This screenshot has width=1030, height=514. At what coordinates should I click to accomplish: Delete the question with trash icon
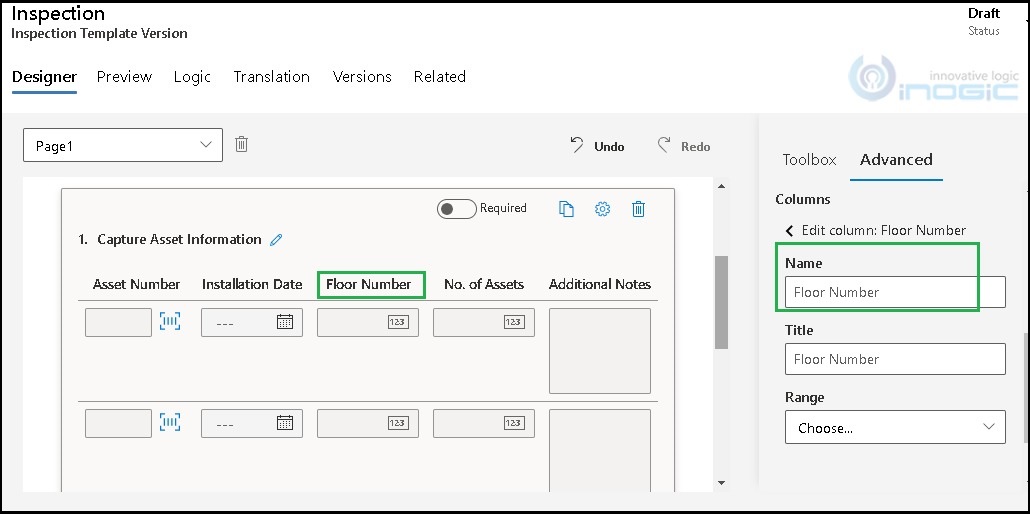pos(638,209)
